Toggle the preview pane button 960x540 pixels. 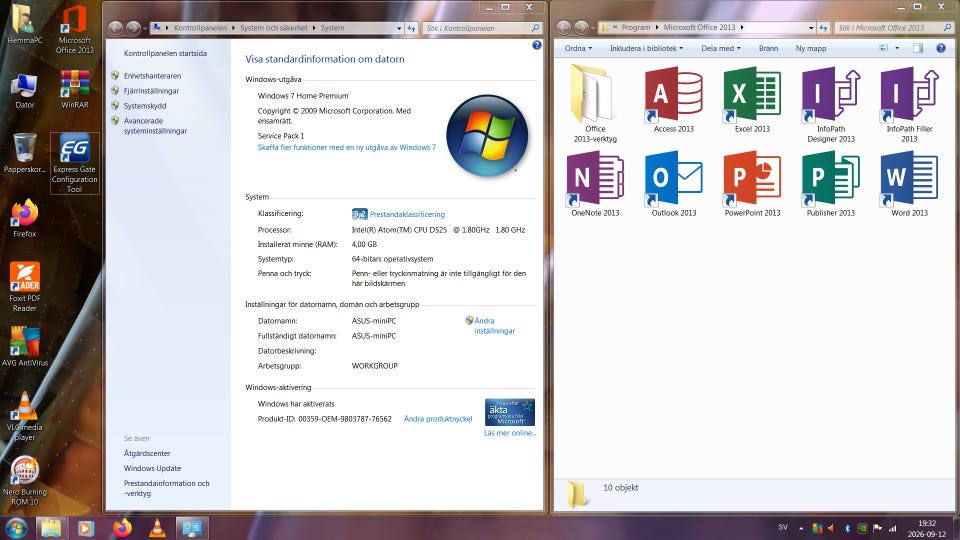click(917, 48)
